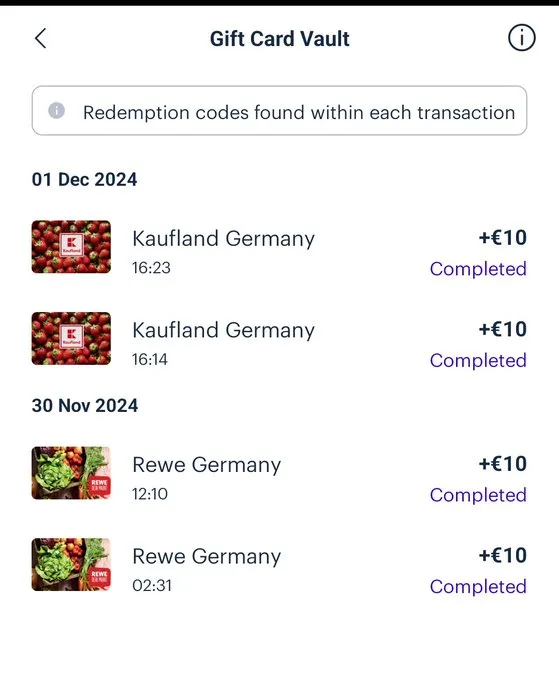
Task: Tap the +€10 amount on the 16:23 transaction
Action: tap(503, 238)
